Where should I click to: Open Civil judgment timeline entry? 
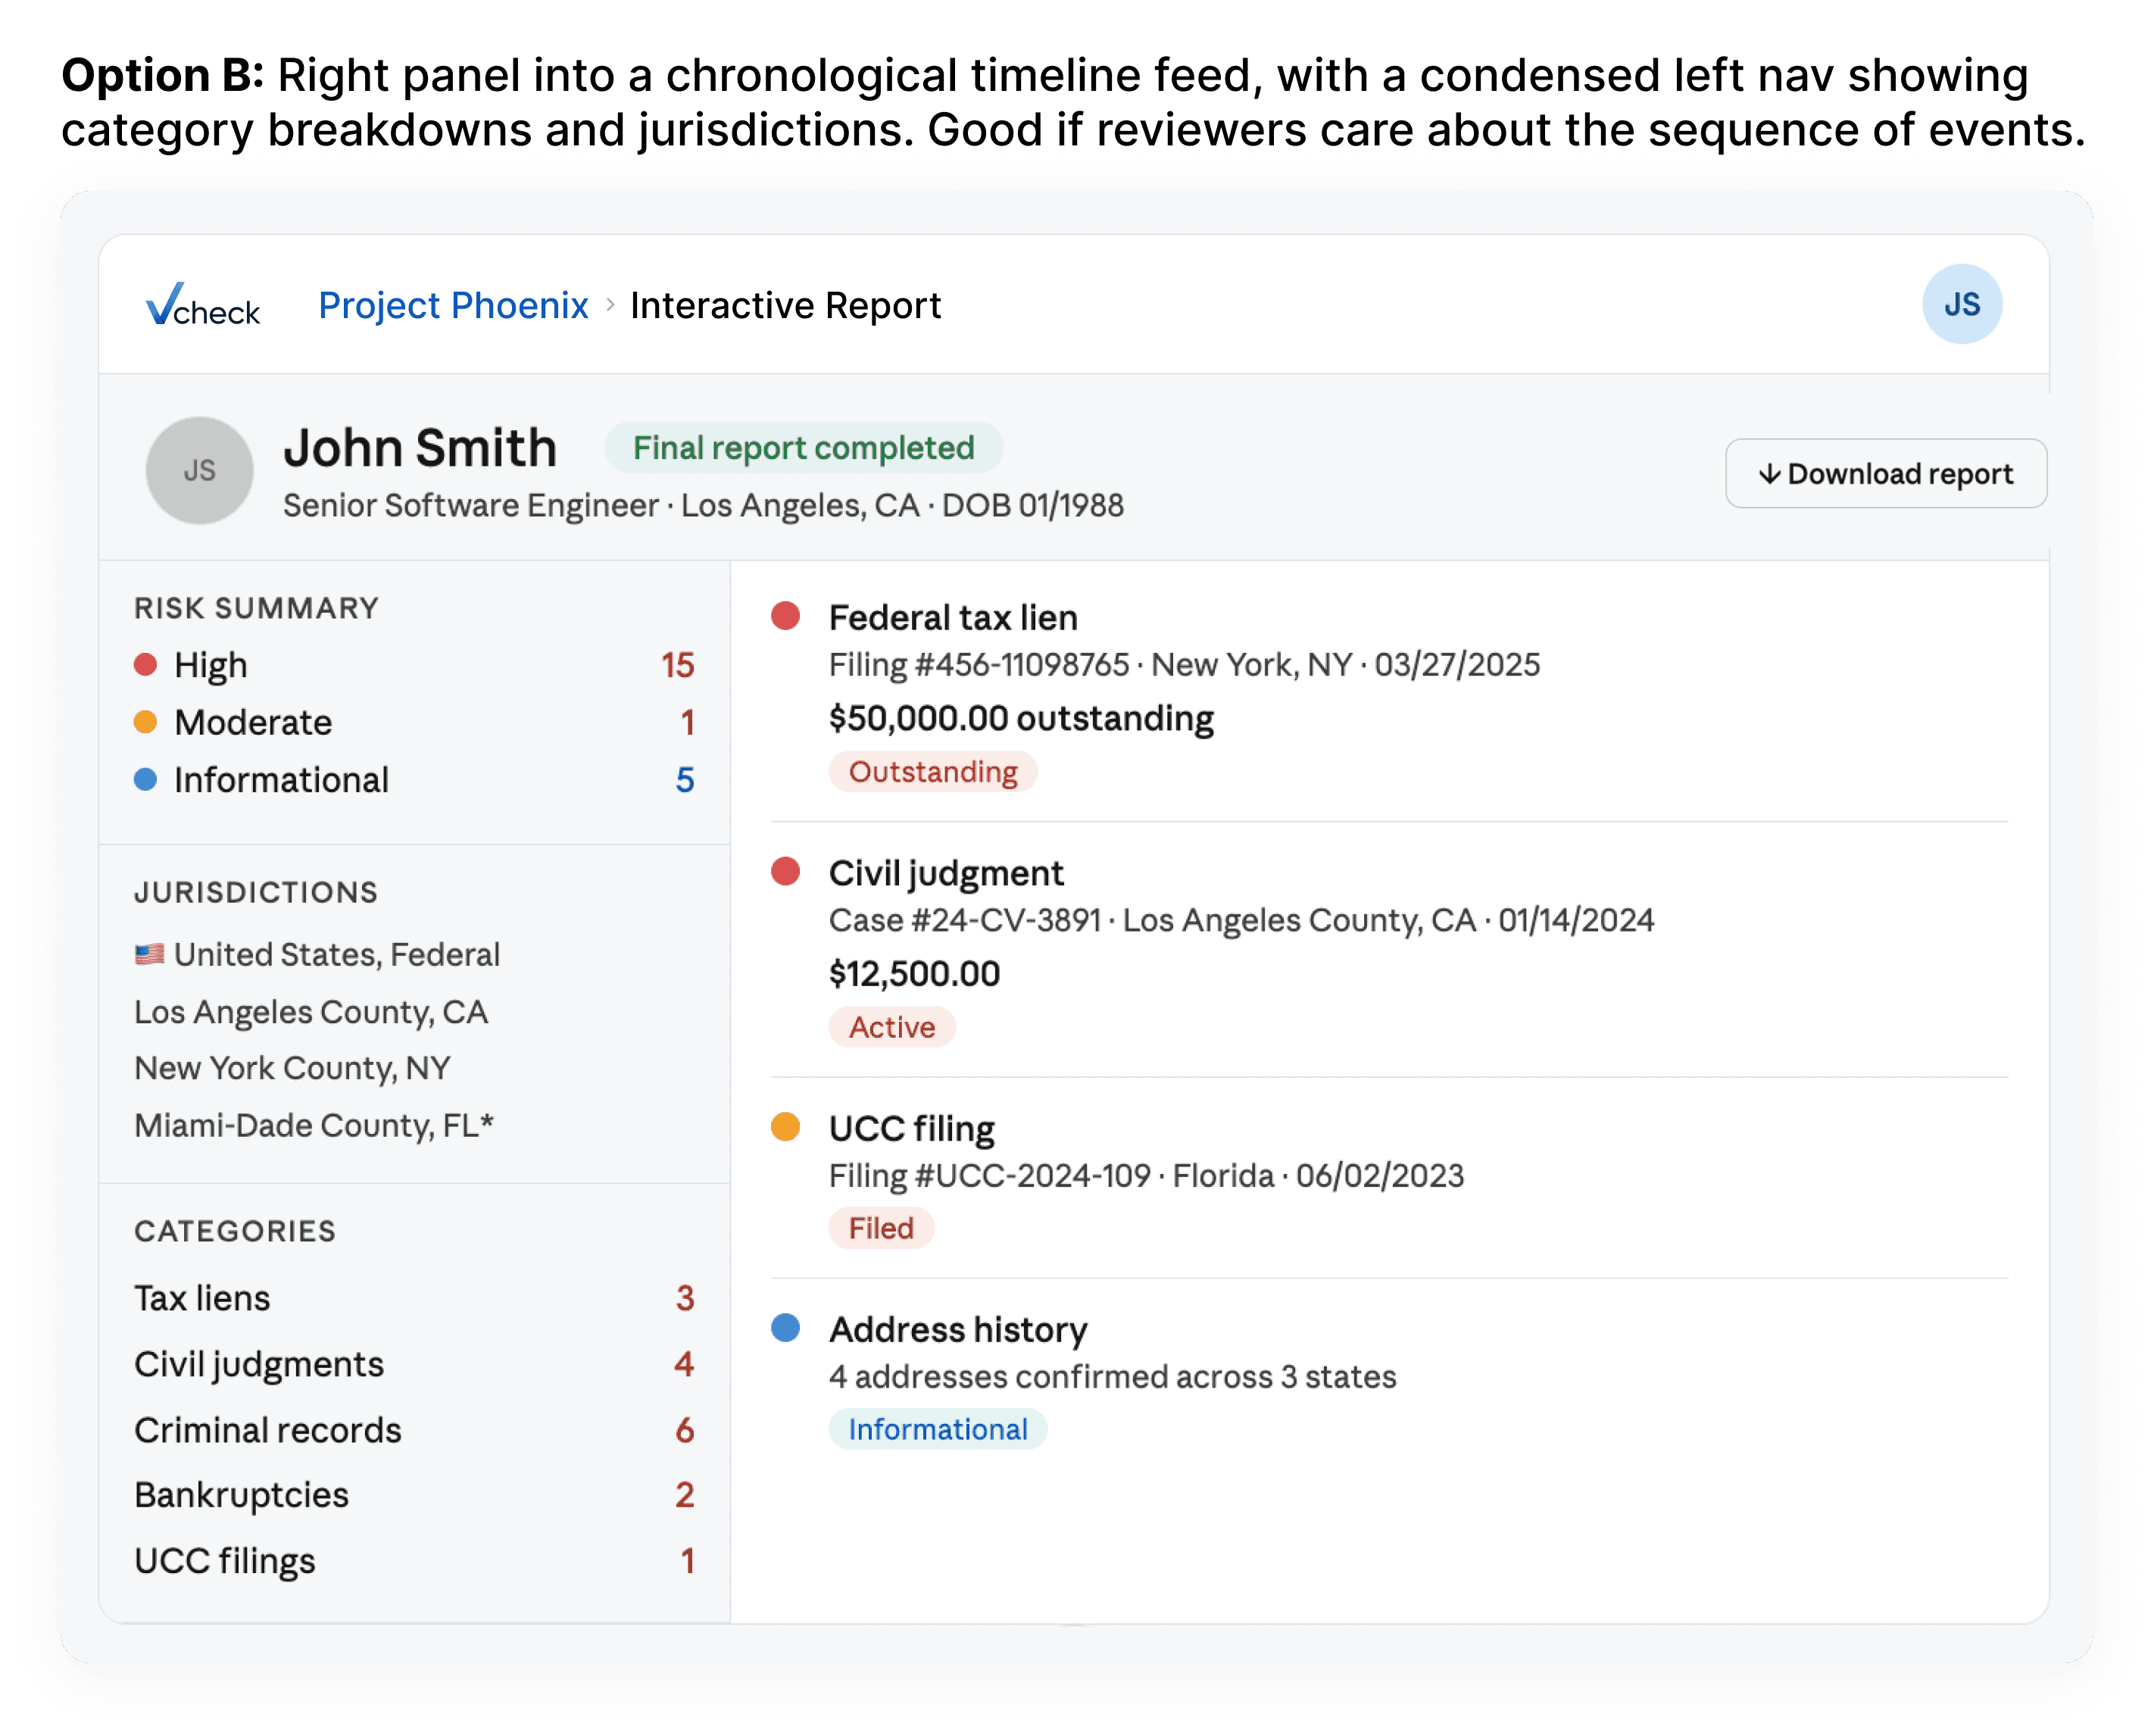[x=946, y=873]
